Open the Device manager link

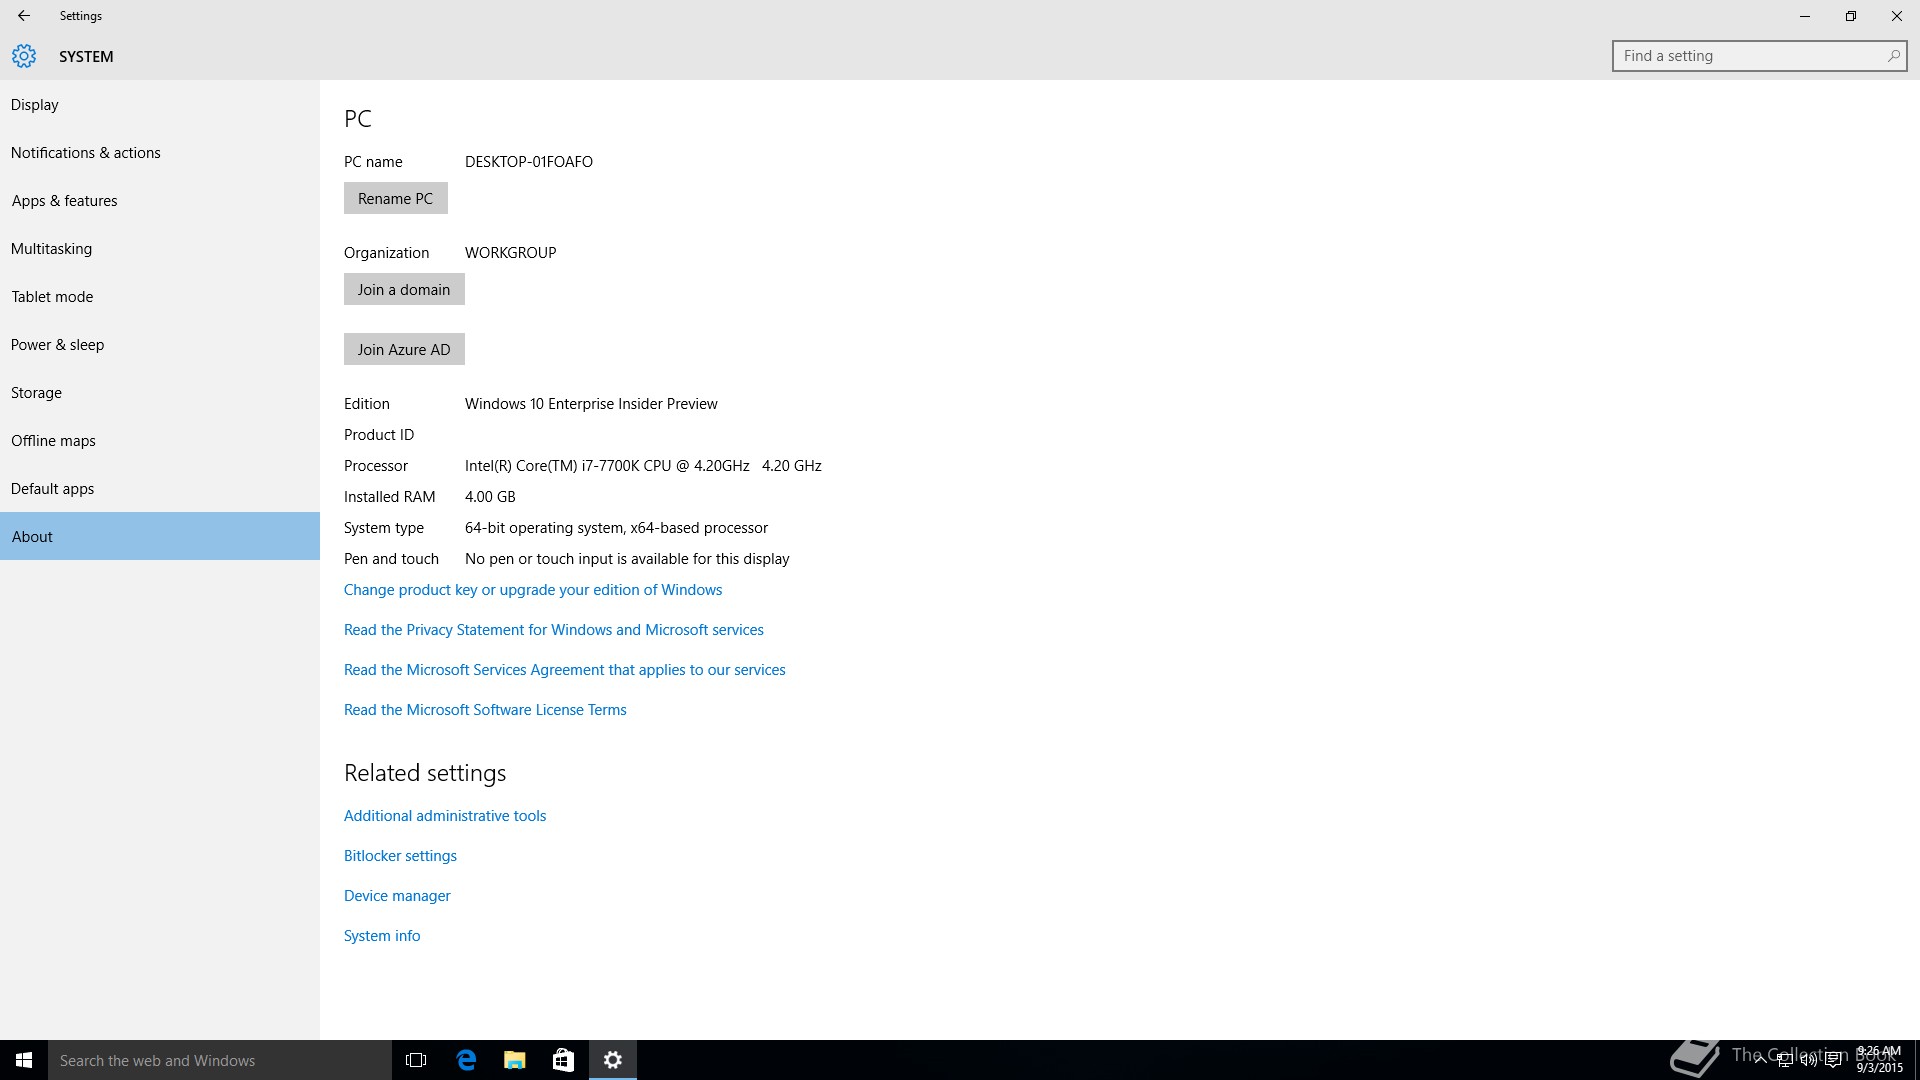coord(397,896)
